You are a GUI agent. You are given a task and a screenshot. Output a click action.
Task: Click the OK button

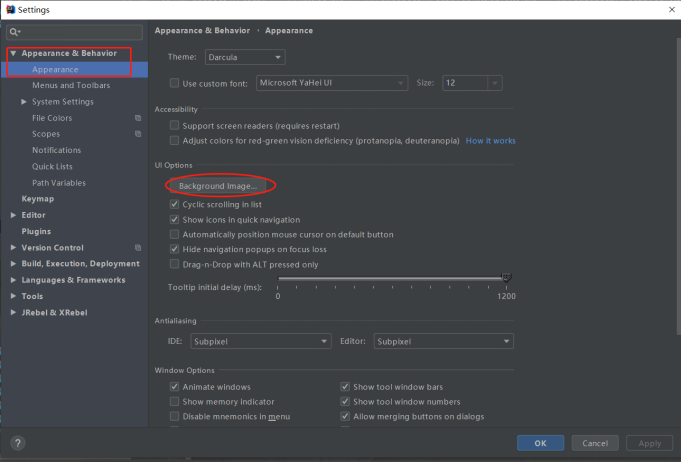(x=540, y=443)
